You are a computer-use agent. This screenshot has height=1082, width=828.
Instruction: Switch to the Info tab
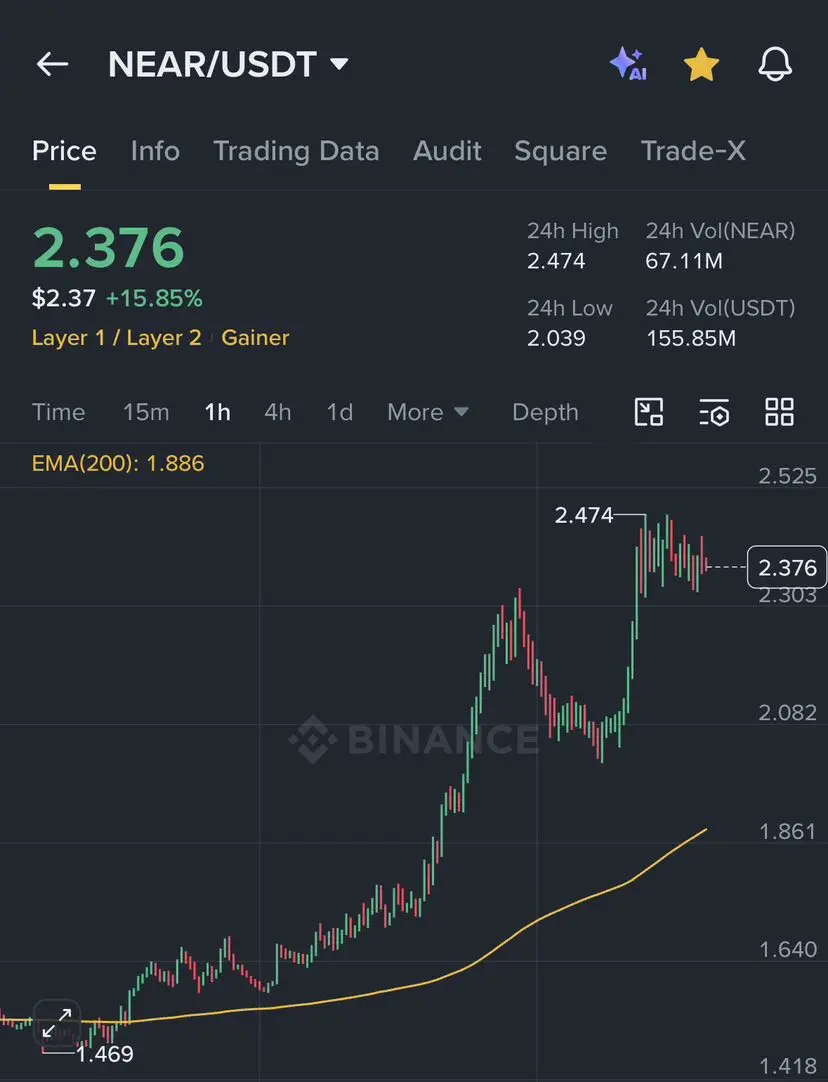click(155, 151)
